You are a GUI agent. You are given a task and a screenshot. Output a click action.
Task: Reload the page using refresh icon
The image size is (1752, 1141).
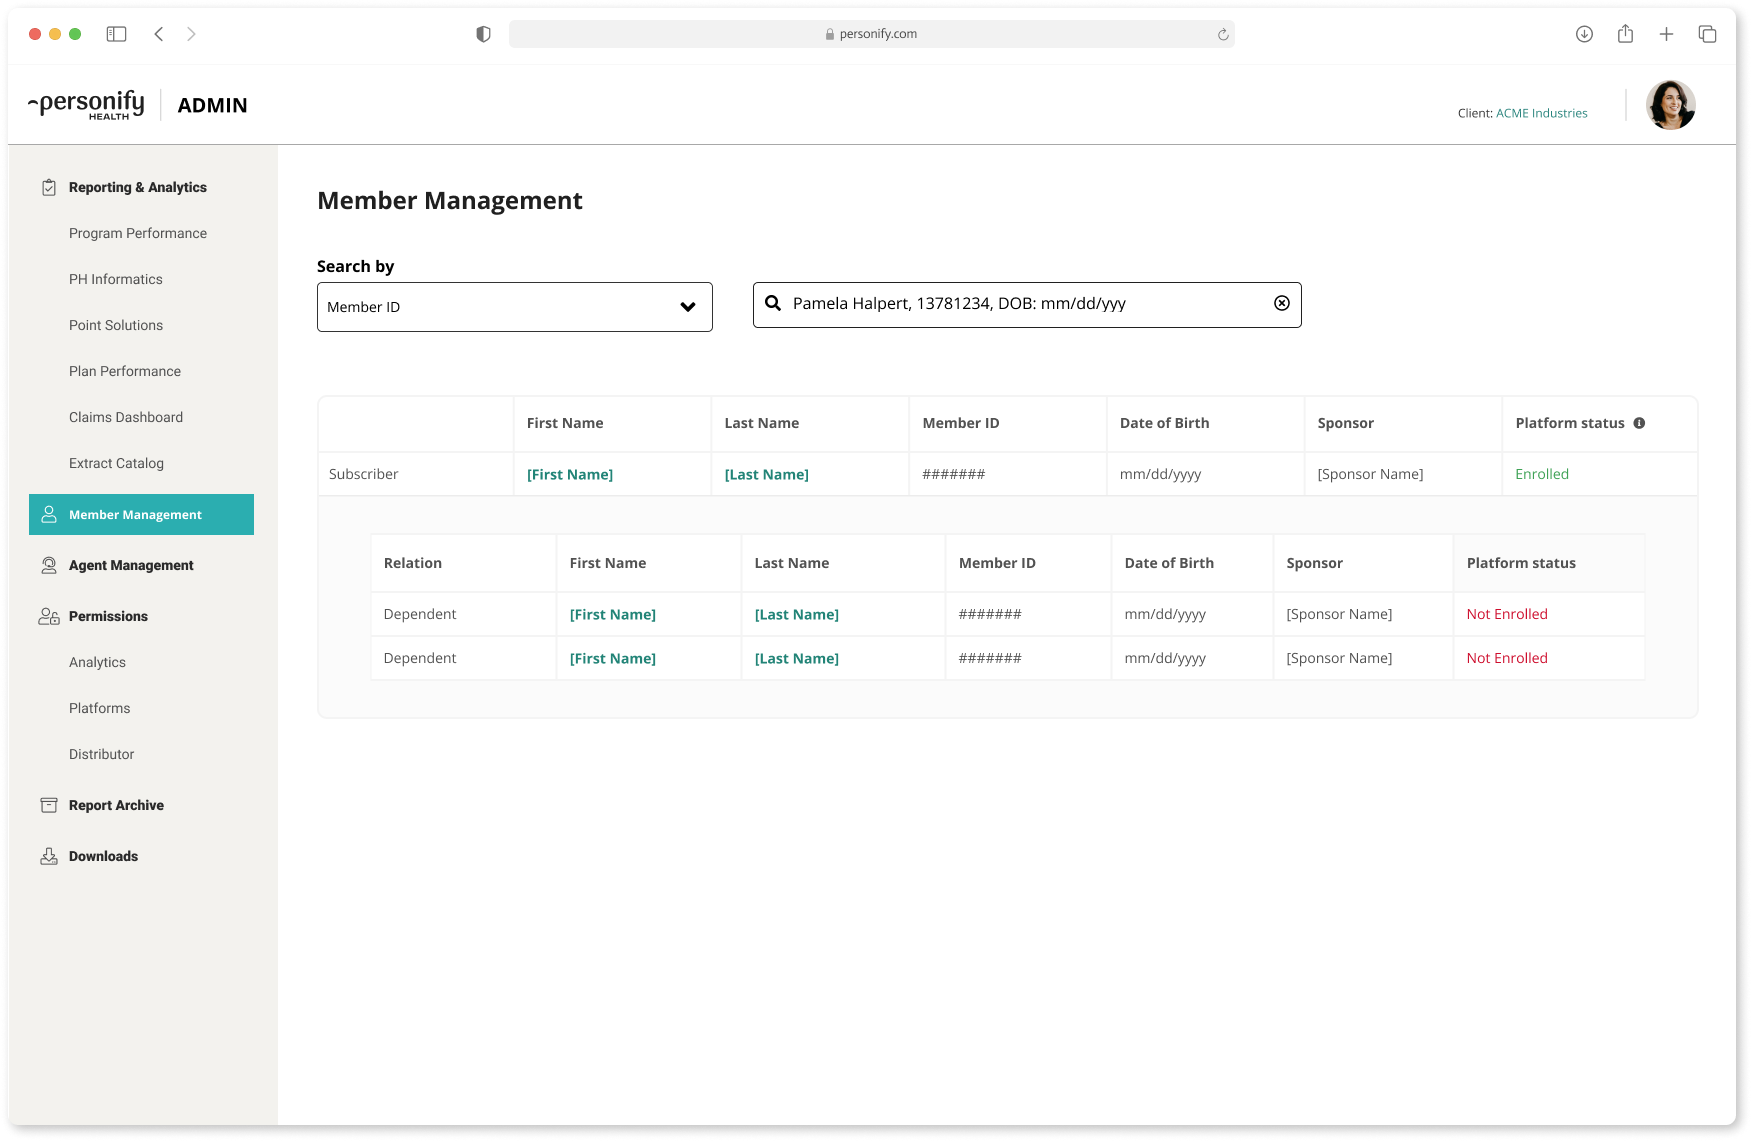(1223, 34)
